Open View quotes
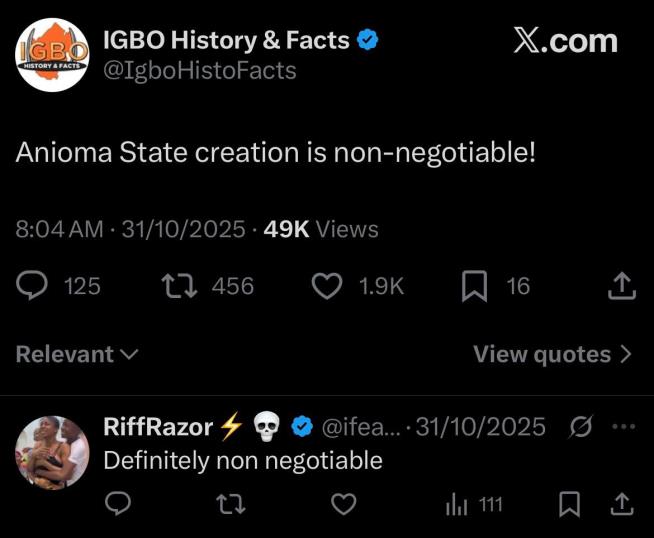 coord(552,354)
